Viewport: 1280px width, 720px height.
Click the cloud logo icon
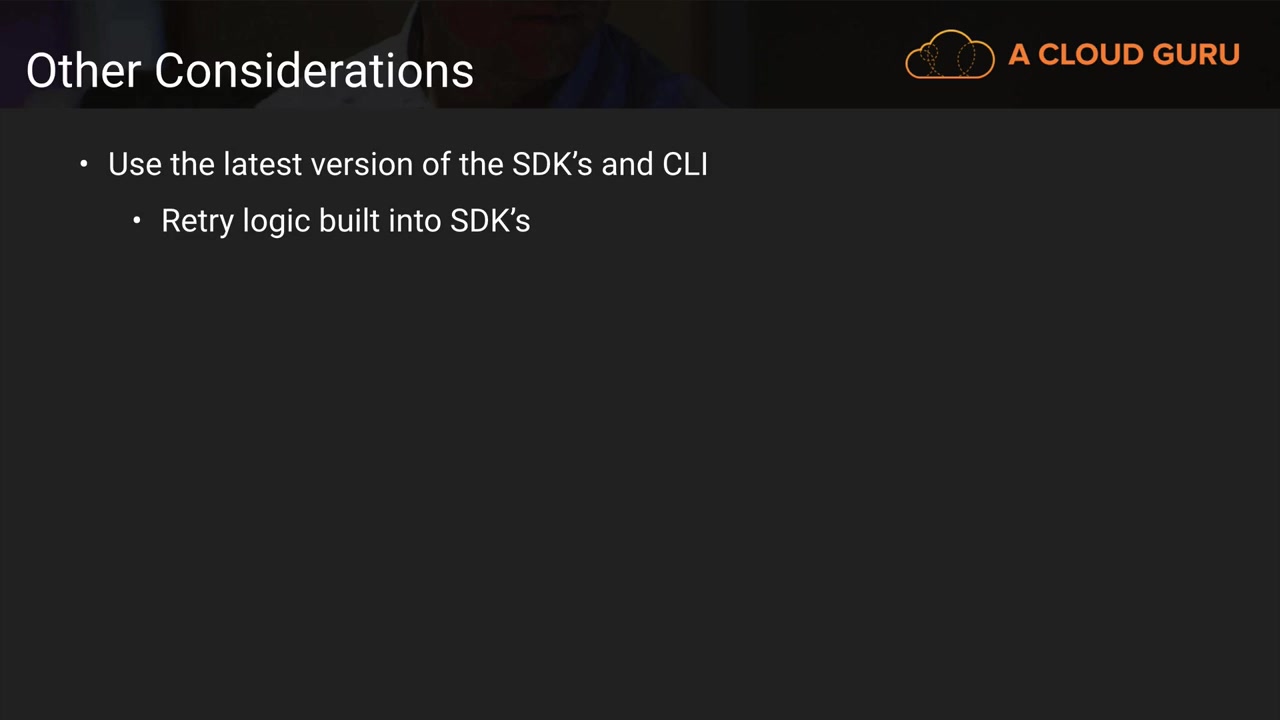point(949,55)
